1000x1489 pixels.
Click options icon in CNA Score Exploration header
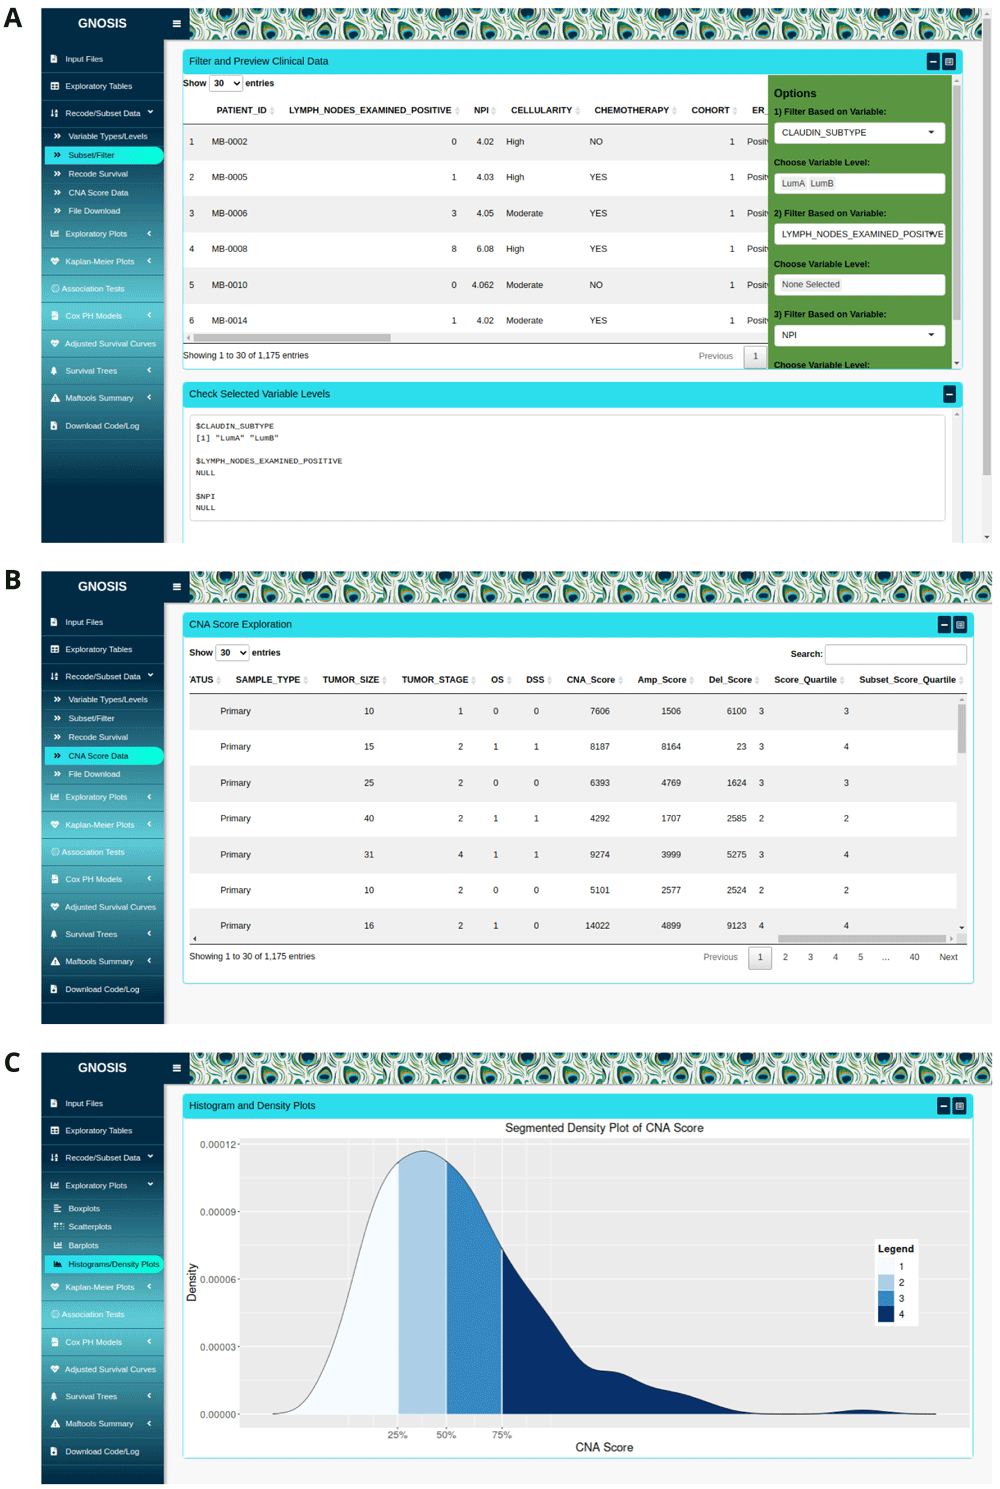point(960,625)
